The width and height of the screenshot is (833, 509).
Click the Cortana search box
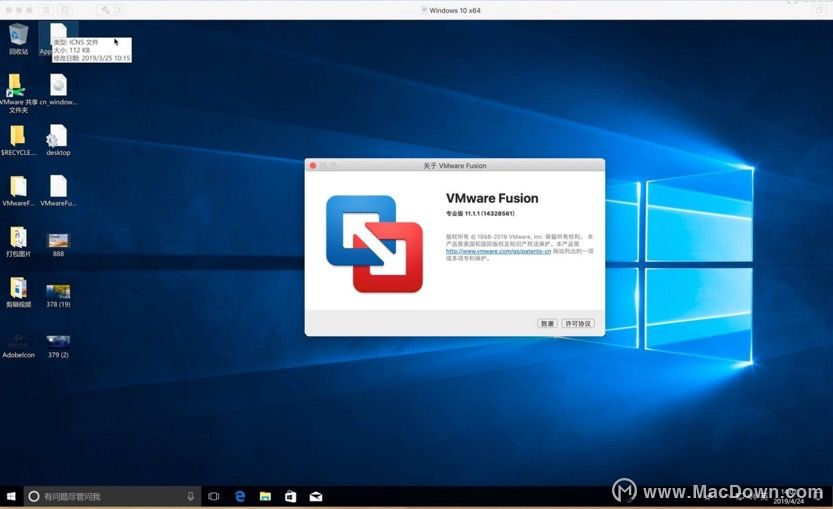coord(113,496)
